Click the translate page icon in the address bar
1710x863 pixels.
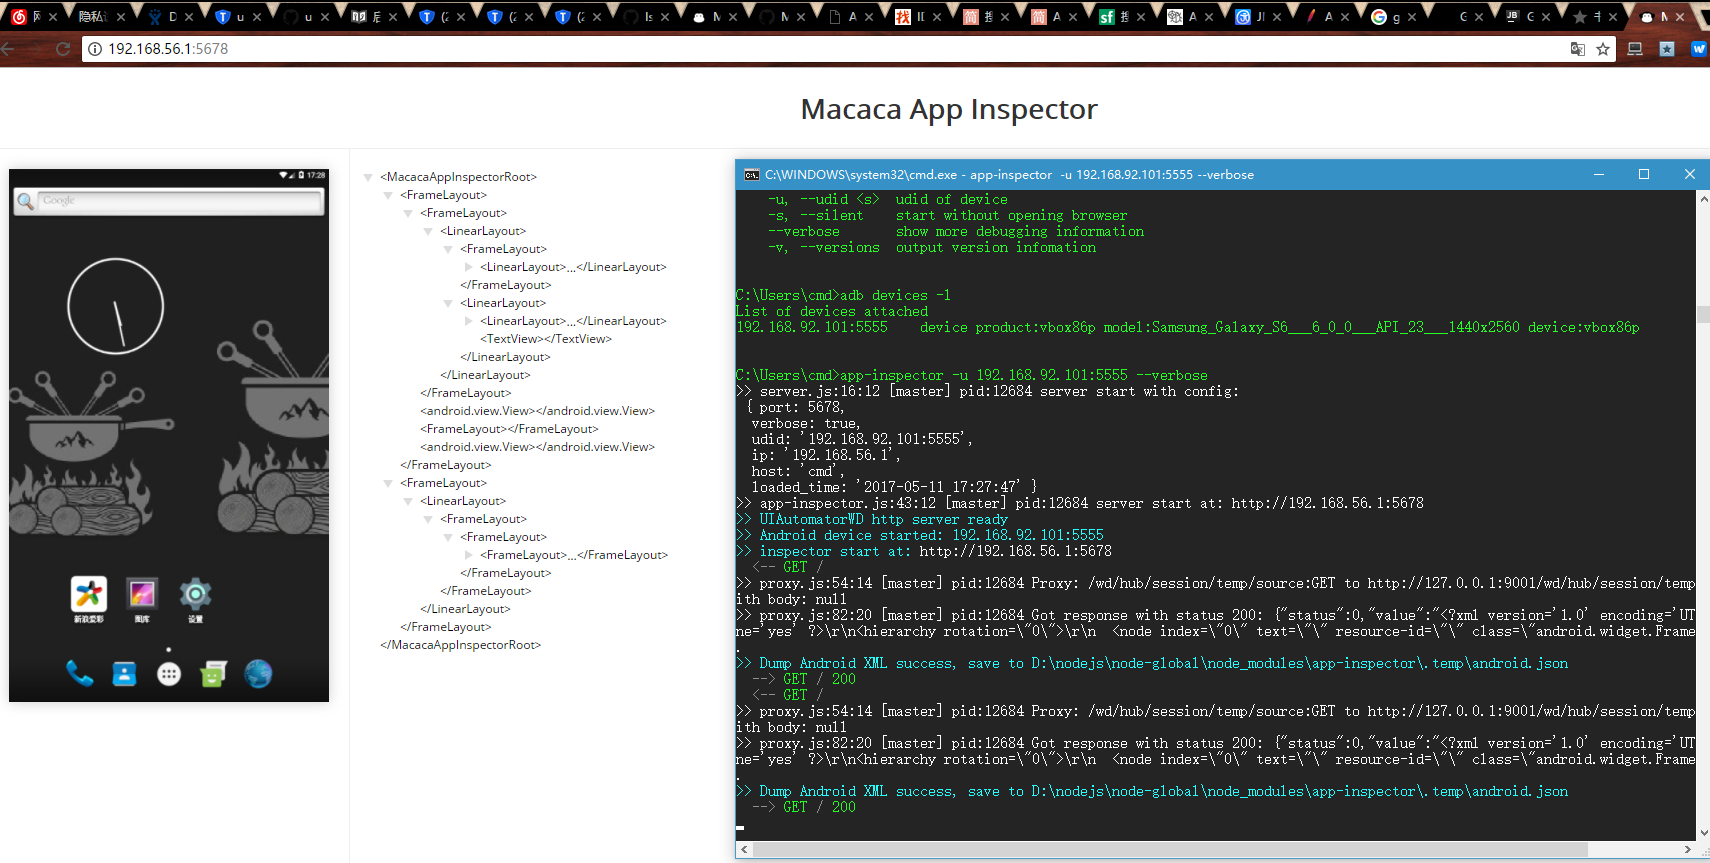tap(1577, 49)
